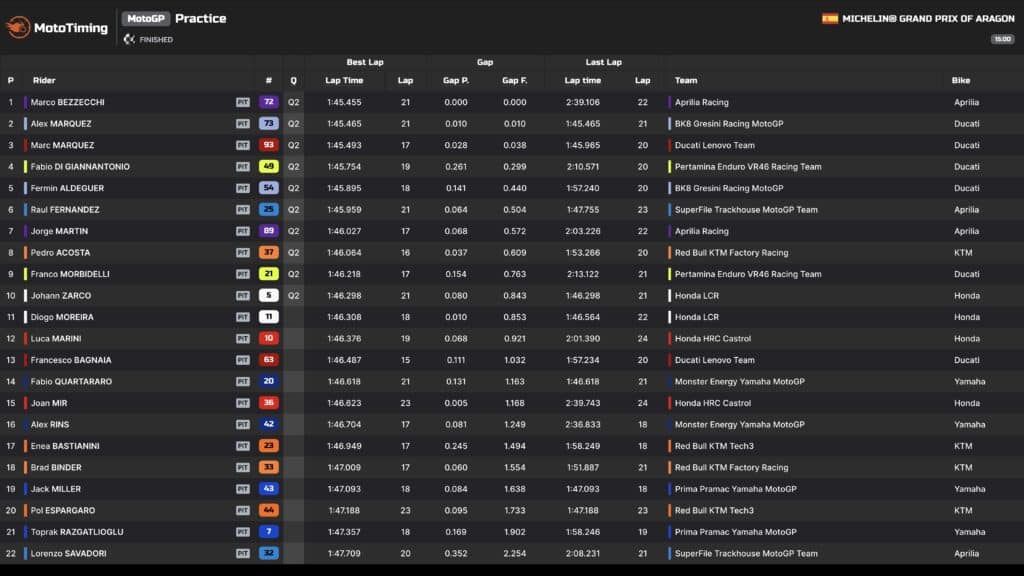This screenshot has width=1024, height=576.
Task: Click the PIT icon for Lorenzo Savadori
Action: coord(243,554)
